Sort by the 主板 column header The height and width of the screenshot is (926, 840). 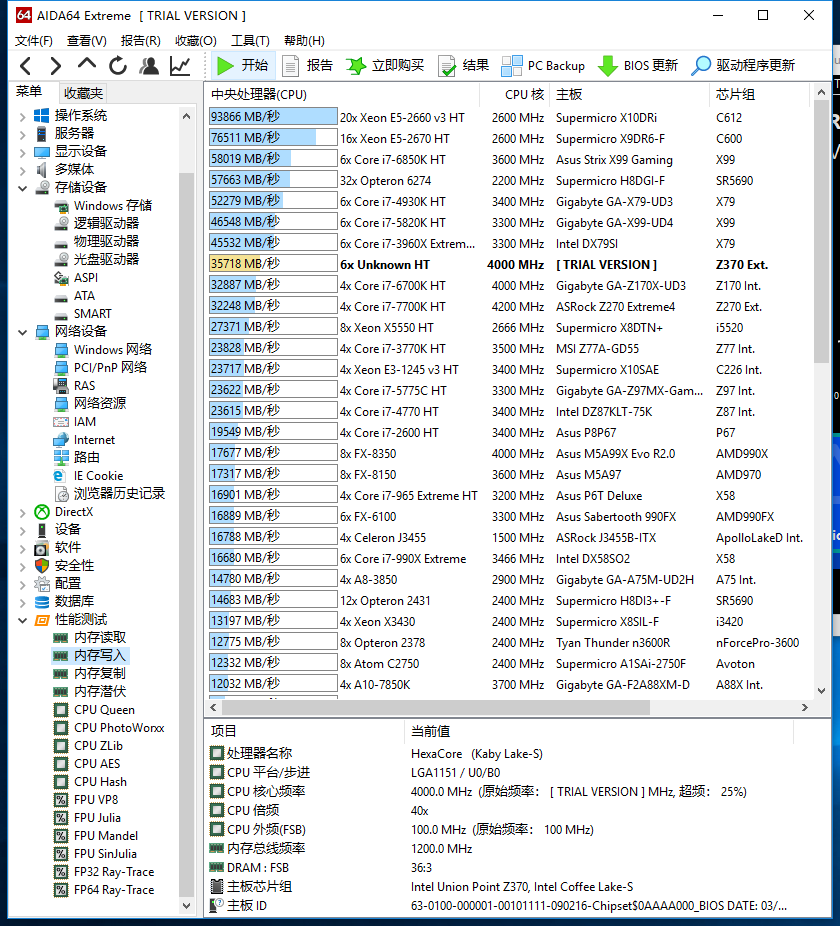[x=629, y=94]
